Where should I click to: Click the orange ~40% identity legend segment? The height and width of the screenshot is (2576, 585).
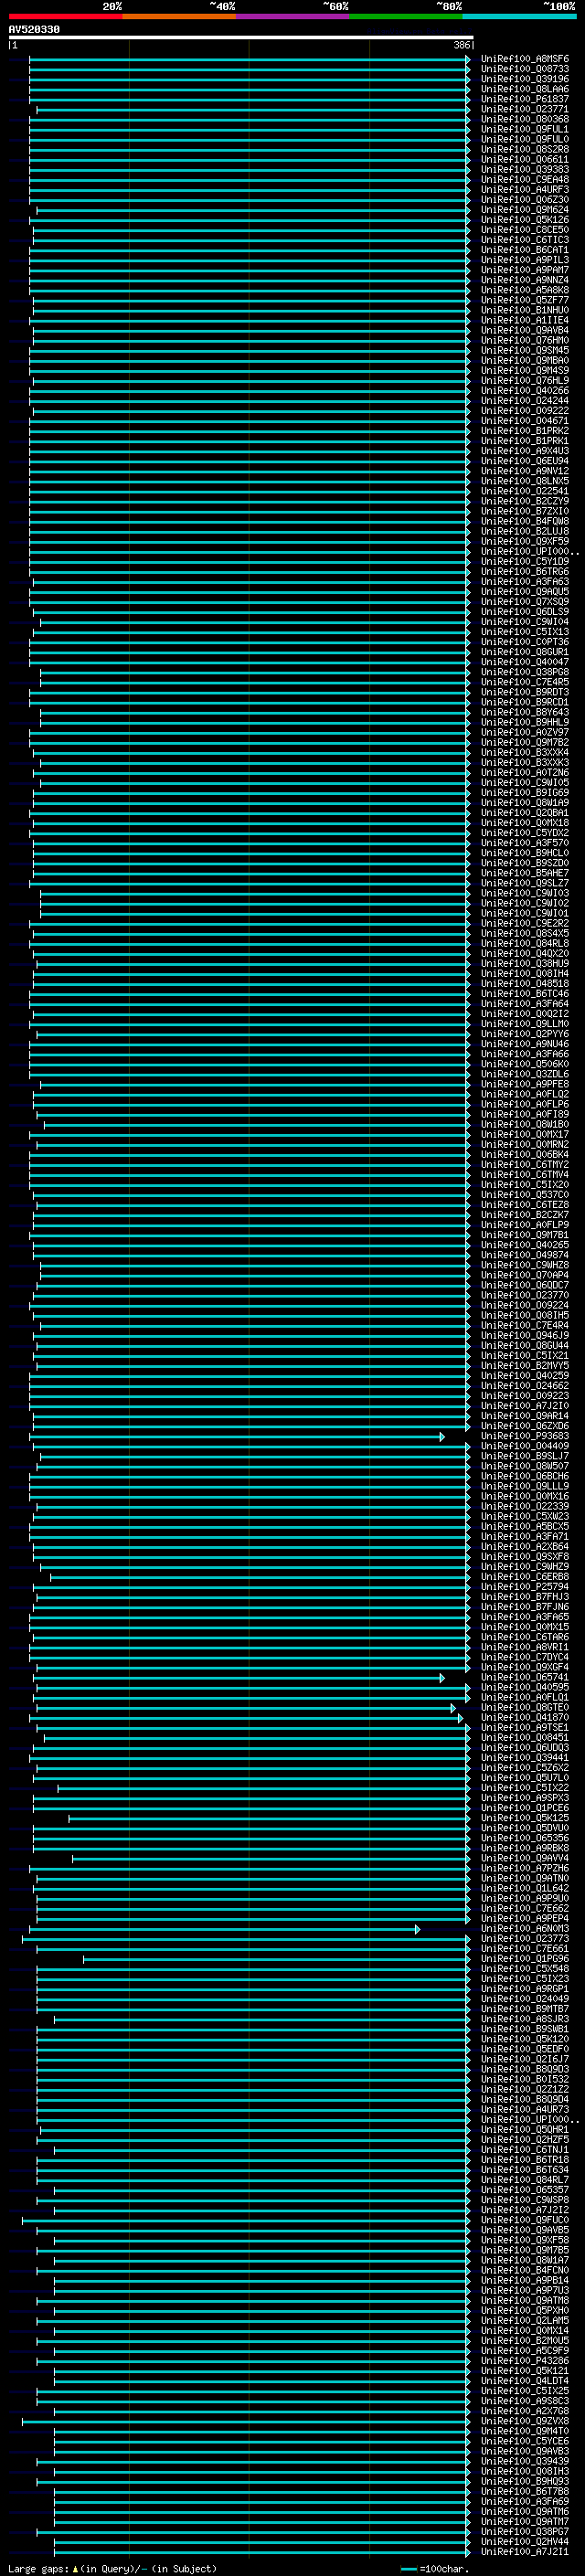click(x=179, y=16)
